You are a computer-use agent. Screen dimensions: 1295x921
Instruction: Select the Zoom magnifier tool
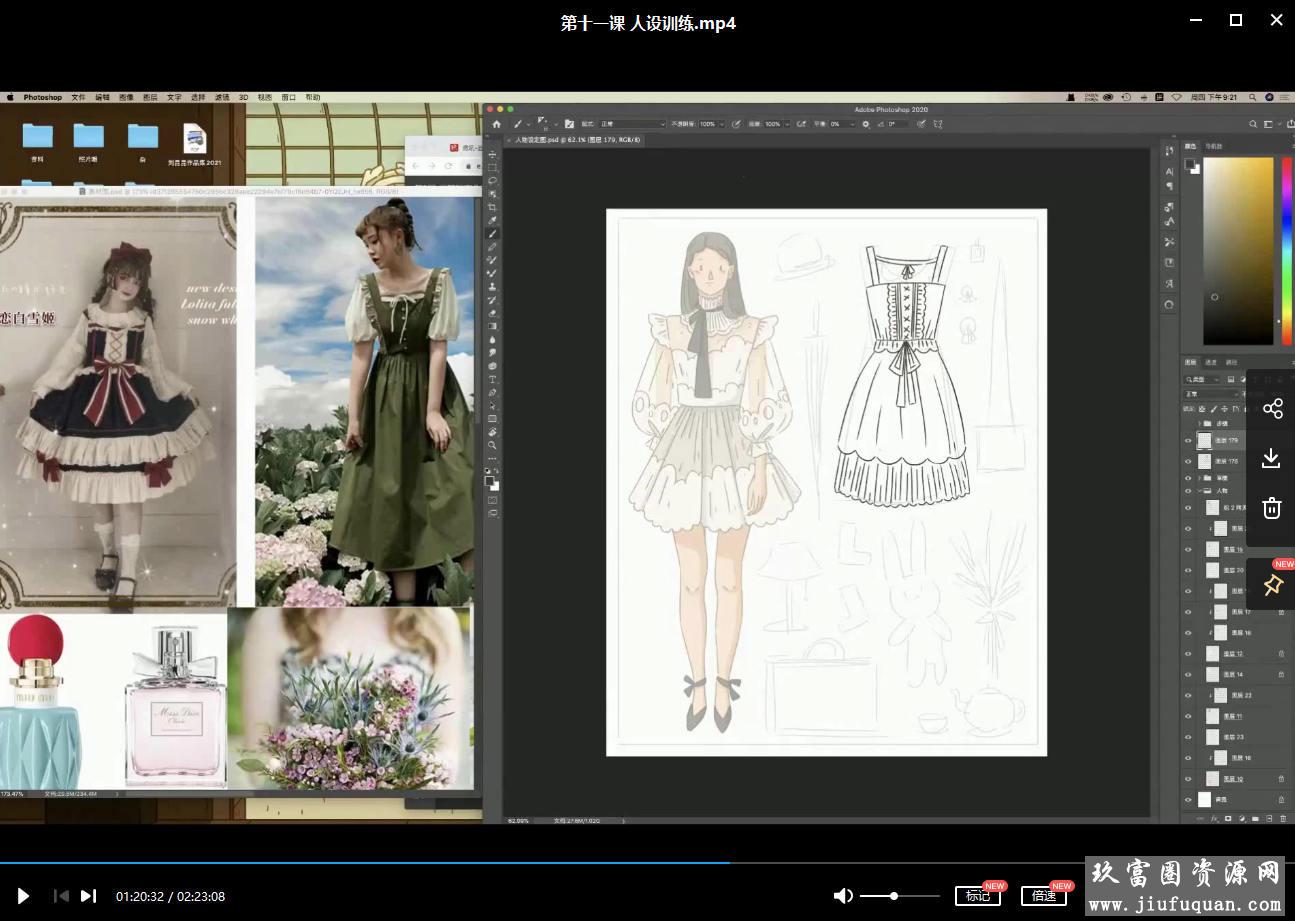tap(492, 445)
